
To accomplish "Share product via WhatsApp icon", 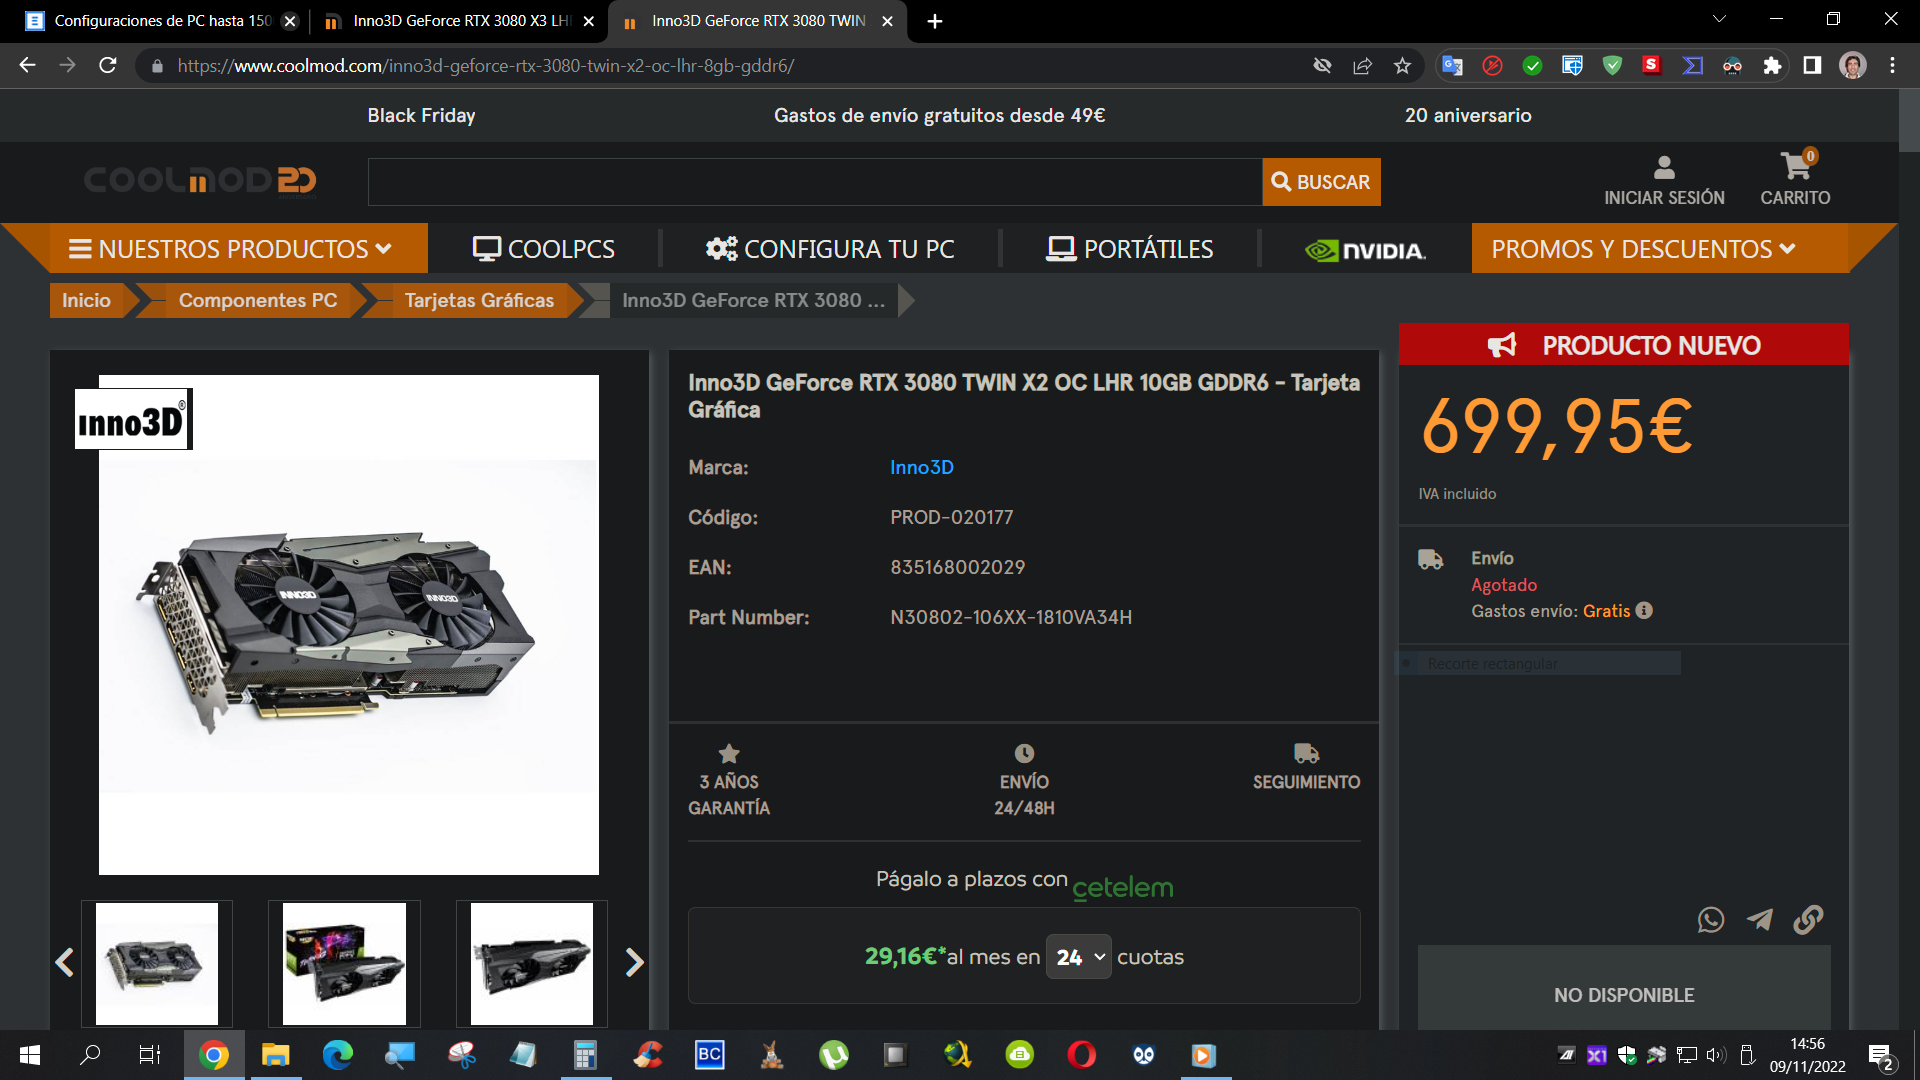I will 1711,920.
